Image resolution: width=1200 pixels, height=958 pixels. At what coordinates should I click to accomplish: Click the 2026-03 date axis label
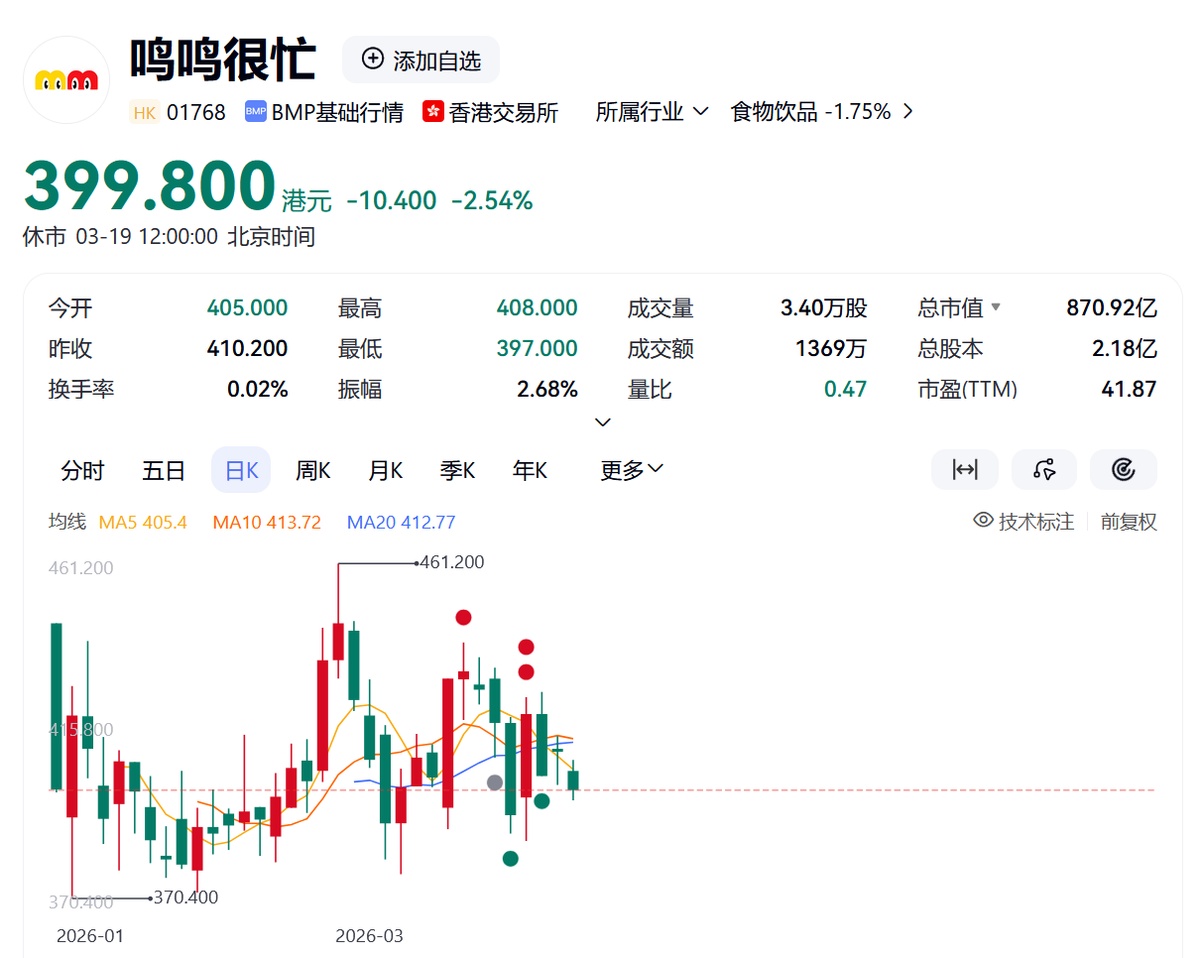click(370, 936)
